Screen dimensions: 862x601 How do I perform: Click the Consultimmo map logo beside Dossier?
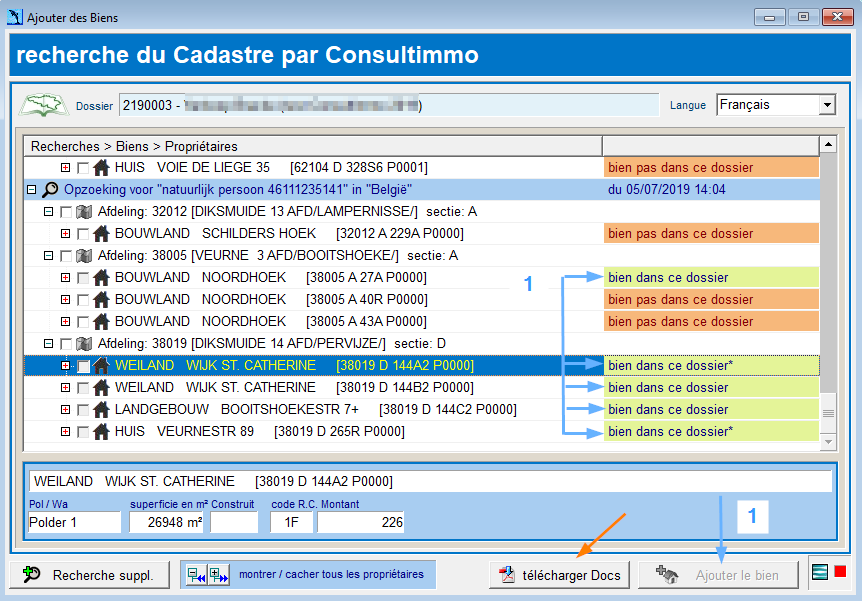43,105
